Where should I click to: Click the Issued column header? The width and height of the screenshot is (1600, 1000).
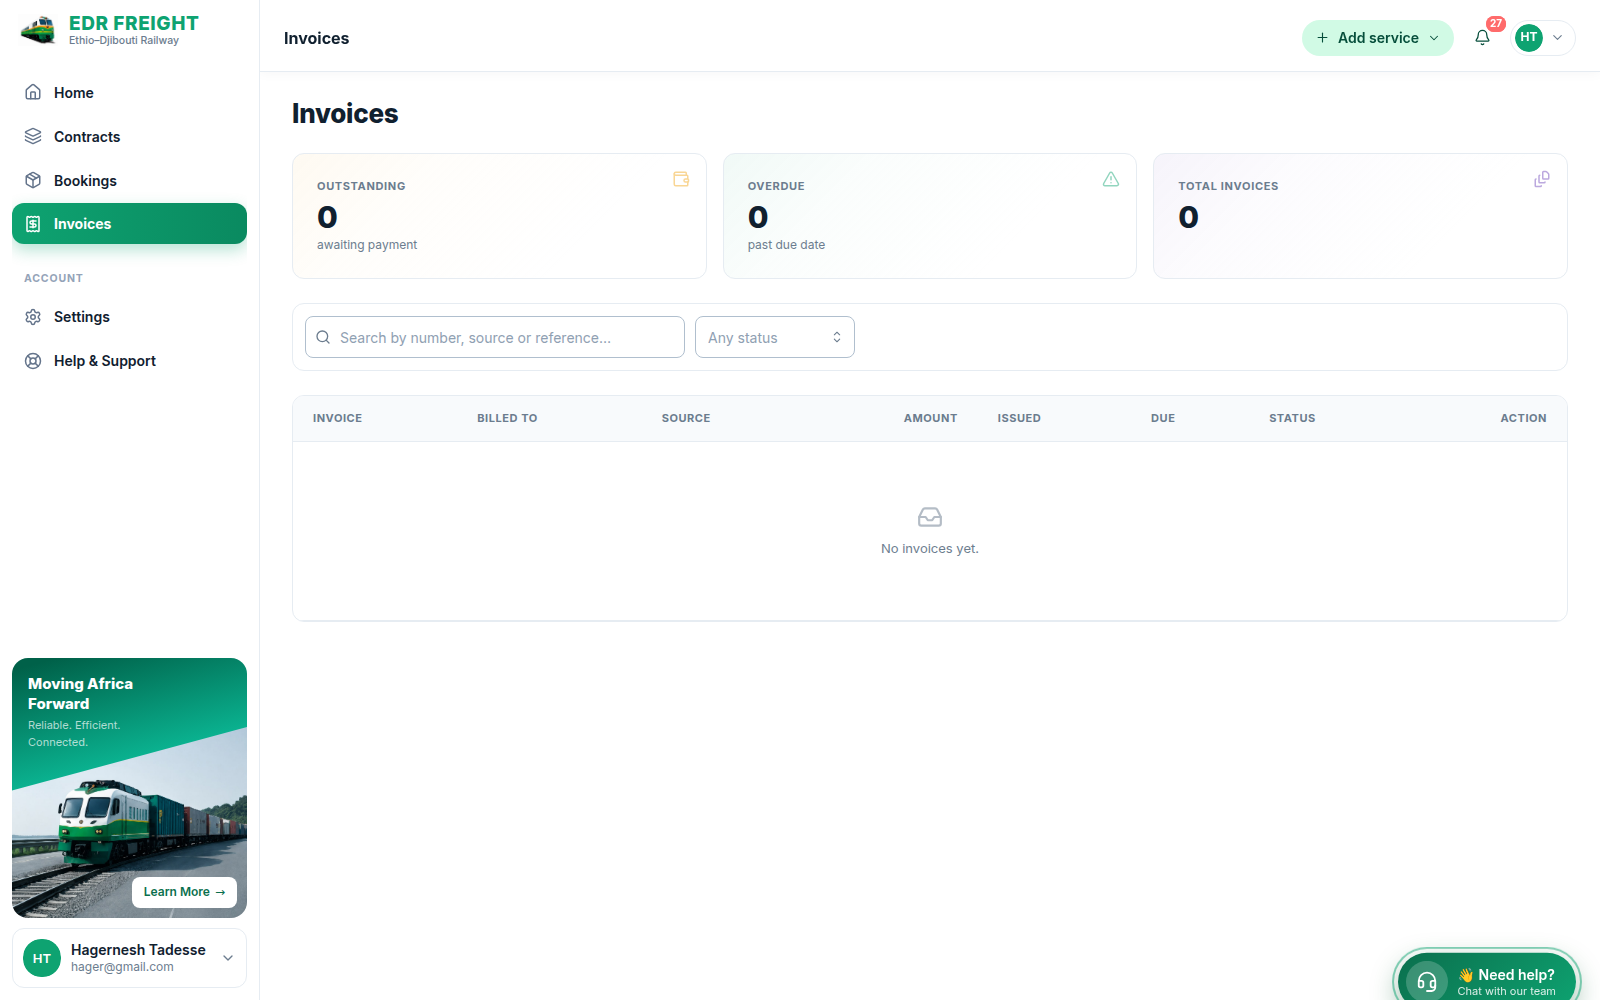point(1019,418)
